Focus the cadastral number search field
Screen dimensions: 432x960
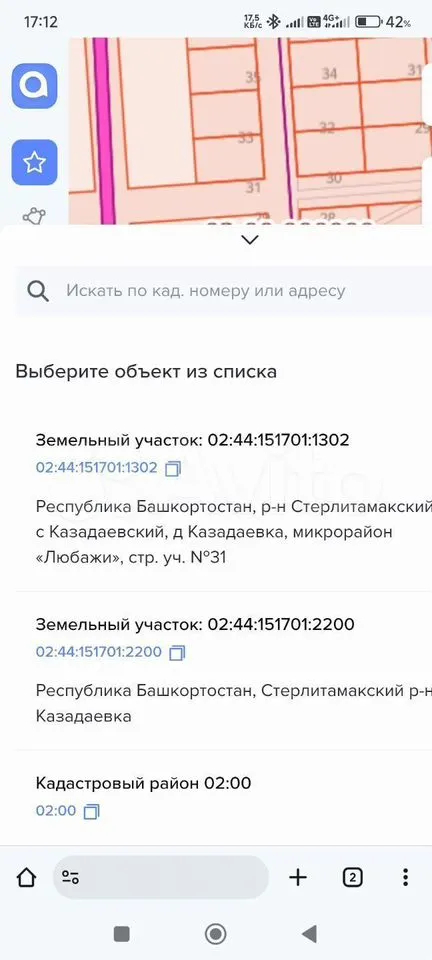coord(223,291)
